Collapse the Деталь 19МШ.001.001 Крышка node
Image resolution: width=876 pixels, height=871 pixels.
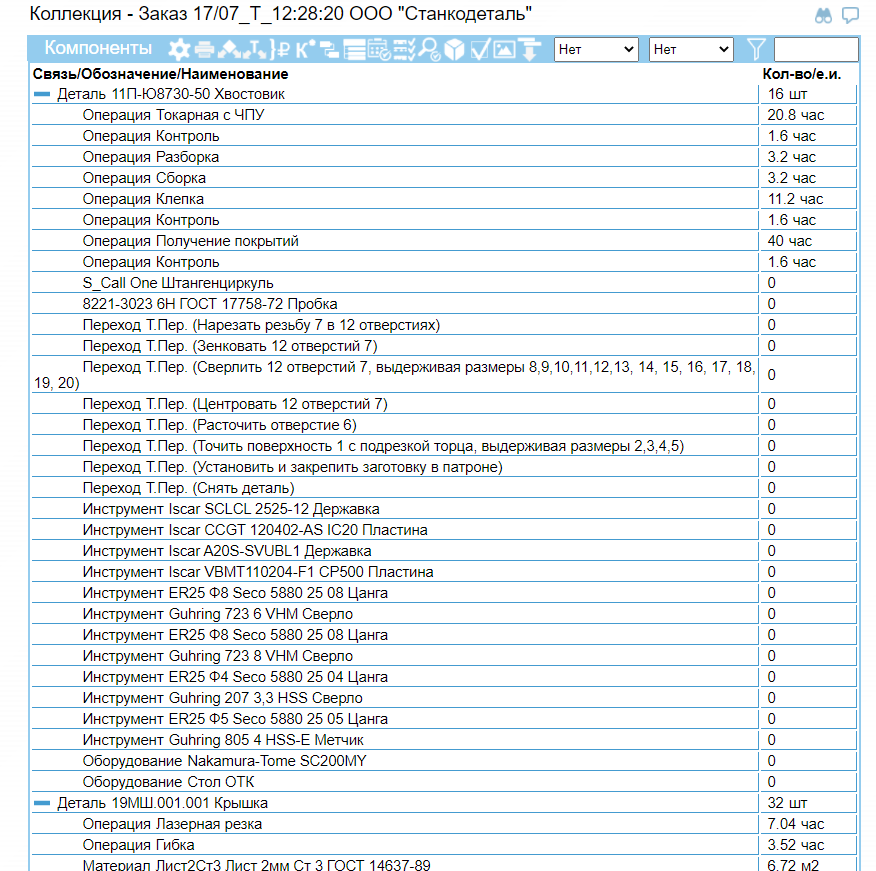[x=41, y=803]
